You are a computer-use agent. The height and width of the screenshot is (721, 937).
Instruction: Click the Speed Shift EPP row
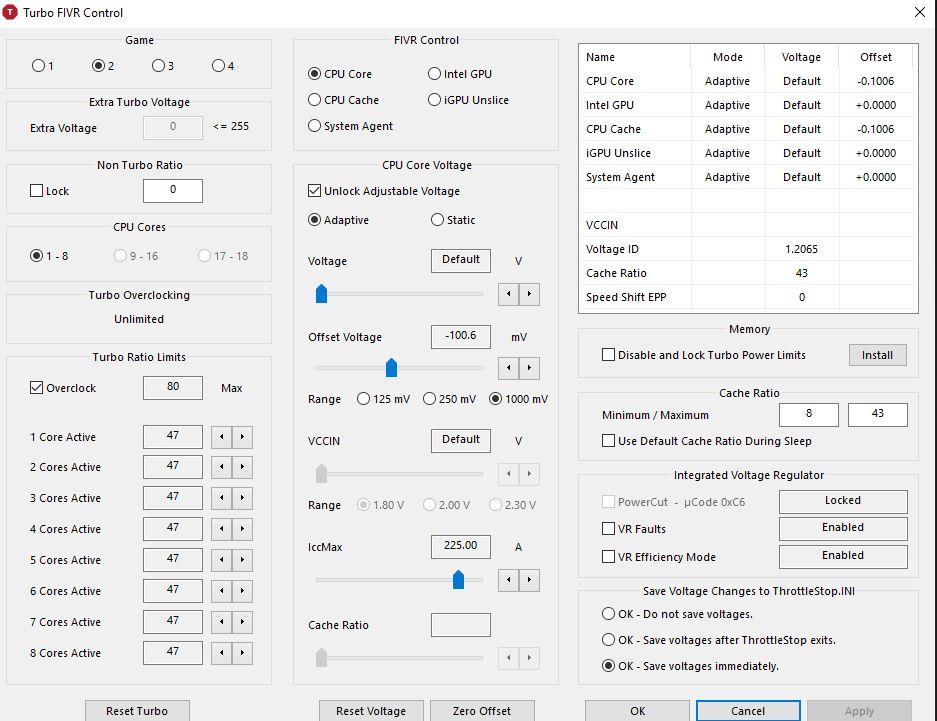(x=748, y=297)
